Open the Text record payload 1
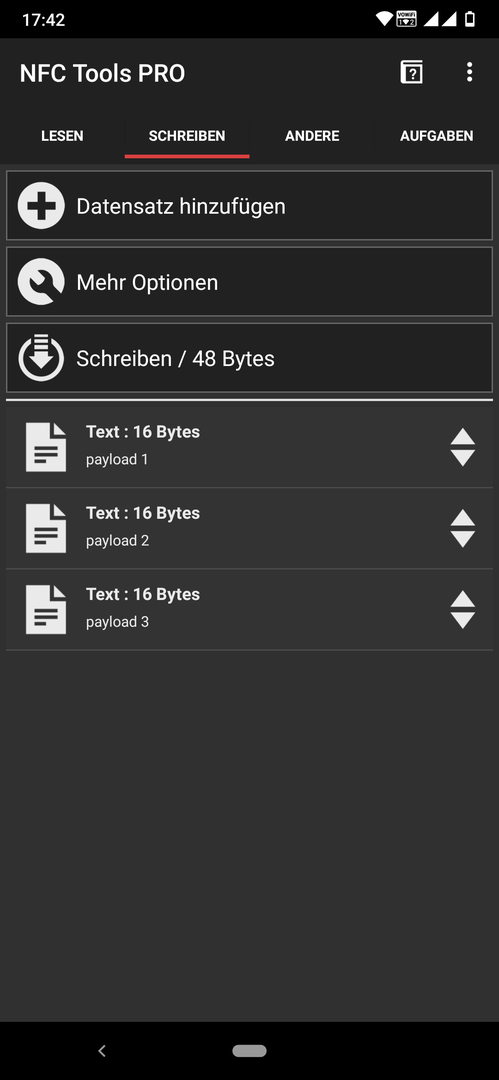This screenshot has height=1080, width=499. click(x=250, y=447)
